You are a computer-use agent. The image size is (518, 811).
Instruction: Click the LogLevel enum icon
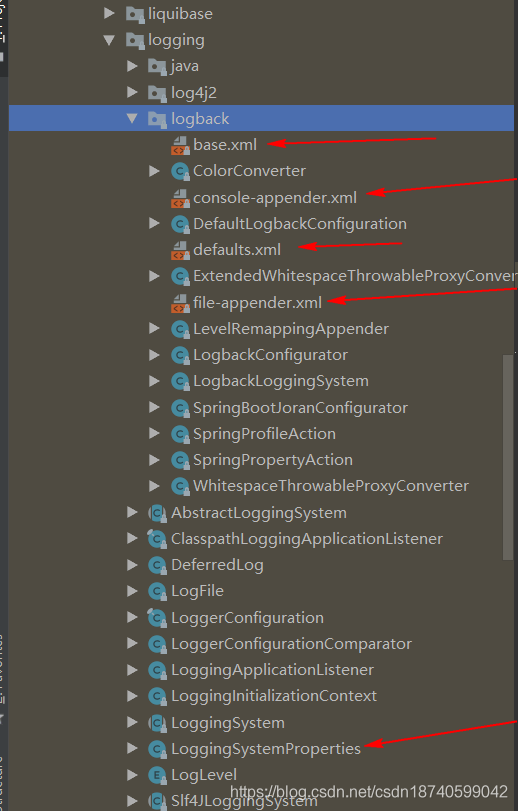point(157,775)
